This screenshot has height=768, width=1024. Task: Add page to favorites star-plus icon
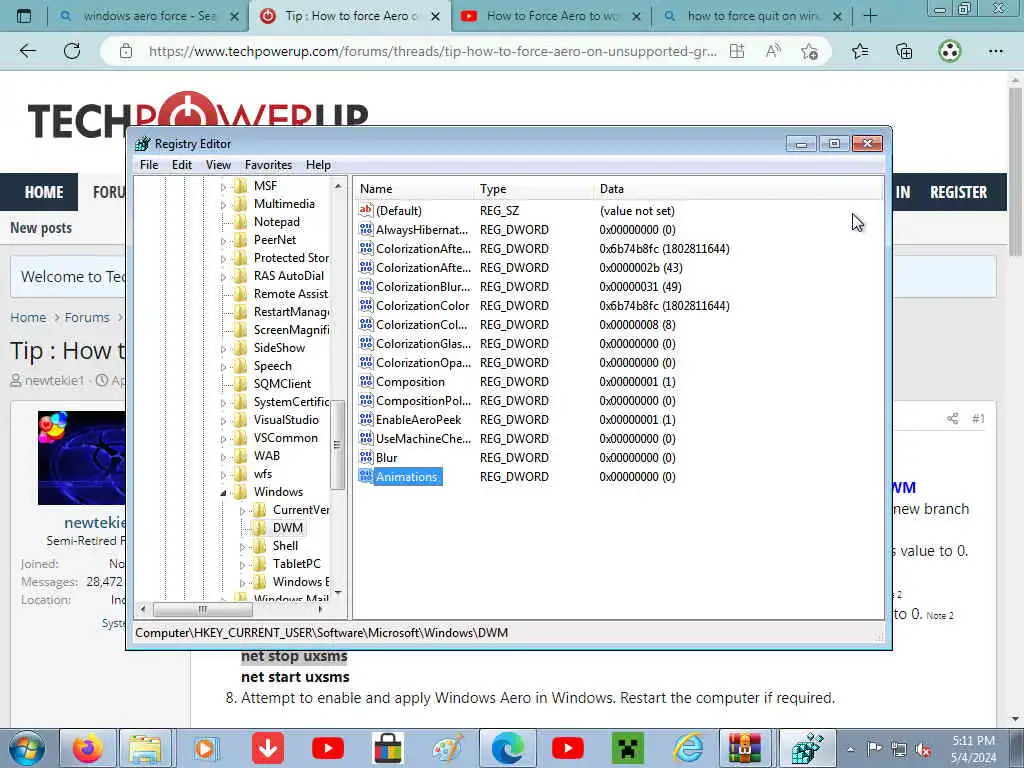pos(810,51)
